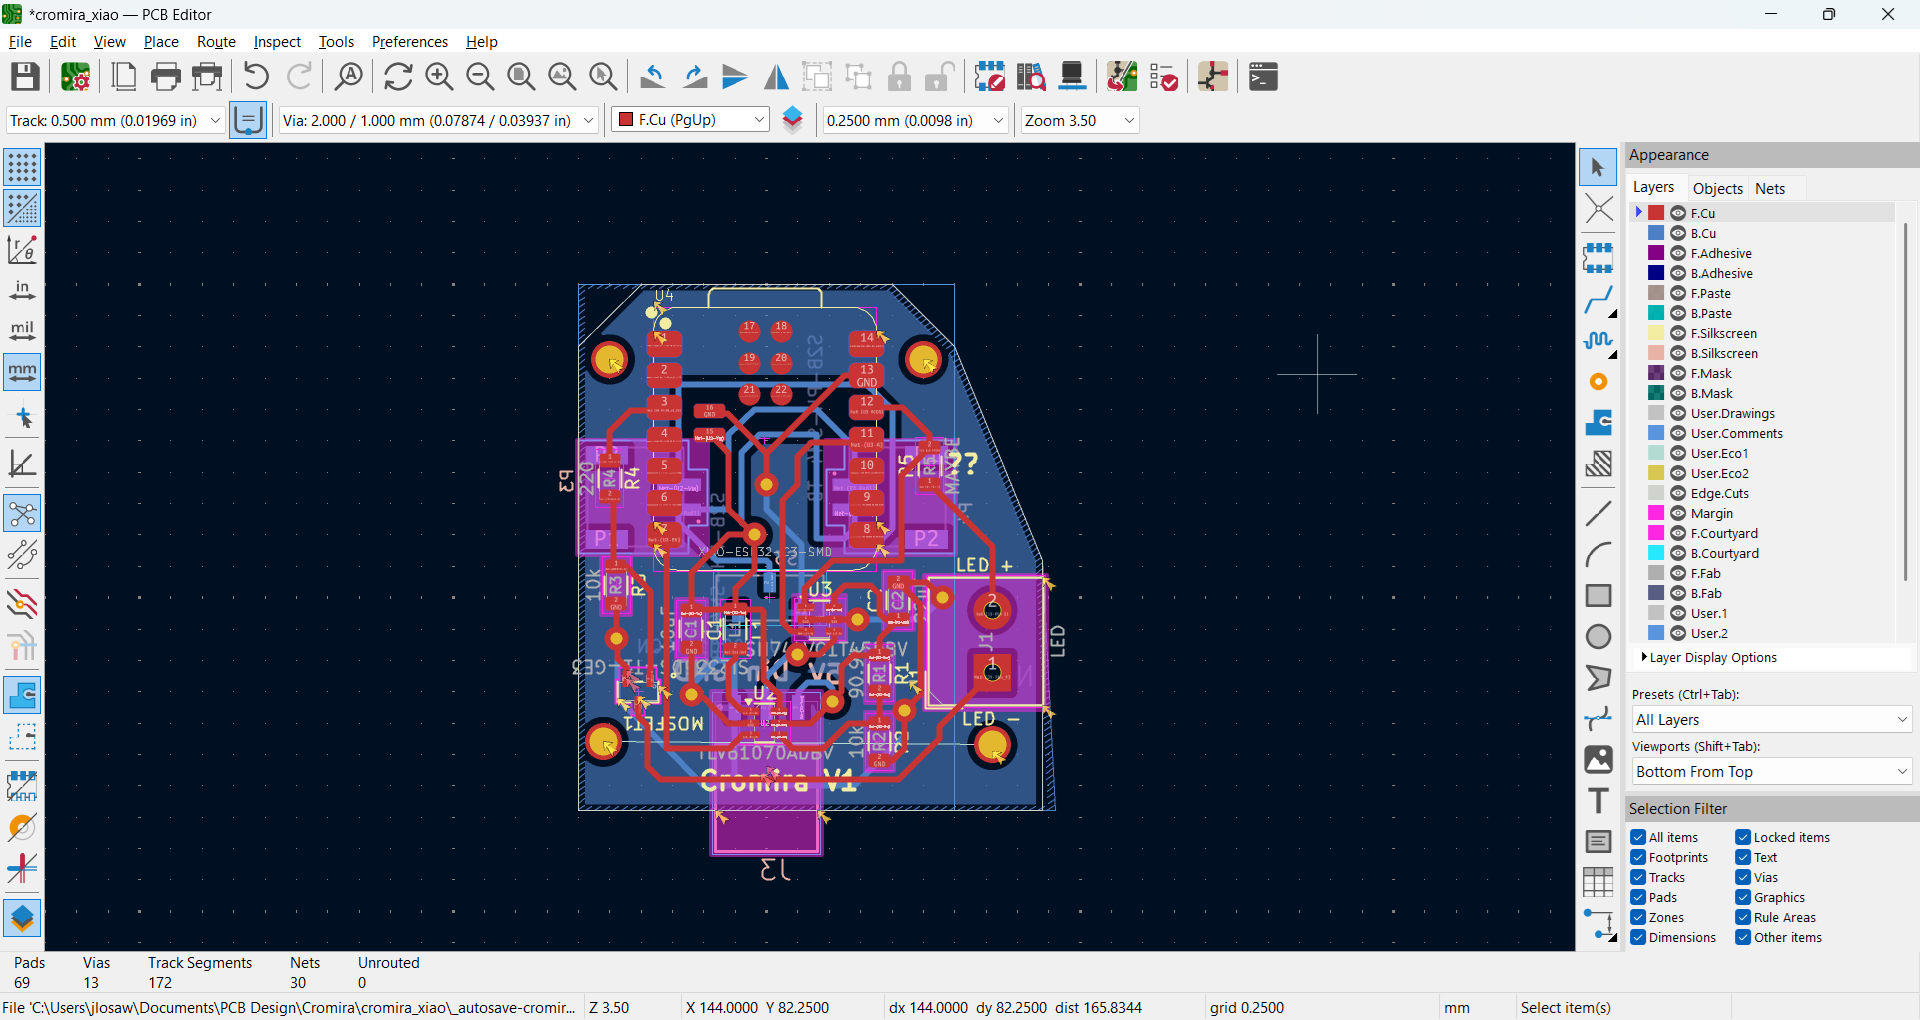Toggle ratsnest display
Viewport: 1920px width, 1020px height.
(22, 514)
